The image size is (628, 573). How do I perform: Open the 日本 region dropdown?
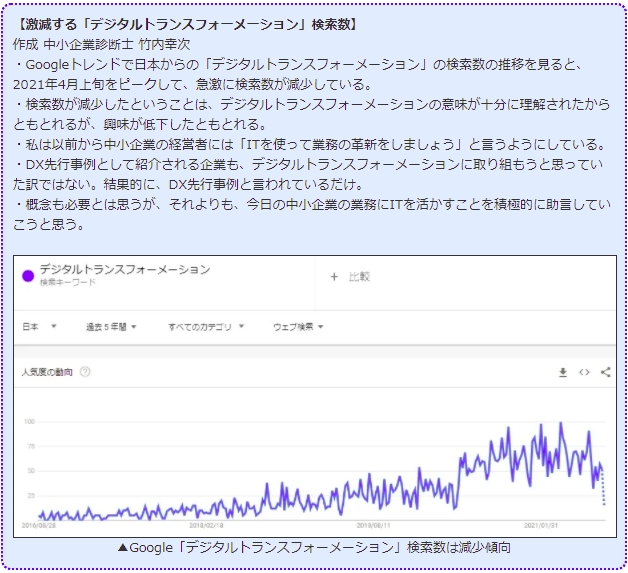point(39,327)
